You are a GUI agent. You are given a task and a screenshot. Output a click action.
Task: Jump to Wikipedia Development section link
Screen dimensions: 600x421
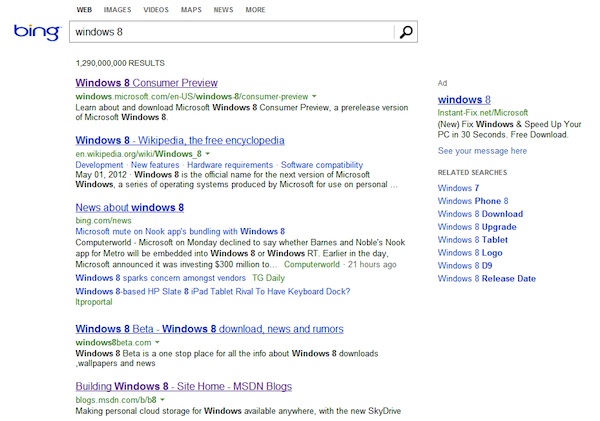(99, 165)
